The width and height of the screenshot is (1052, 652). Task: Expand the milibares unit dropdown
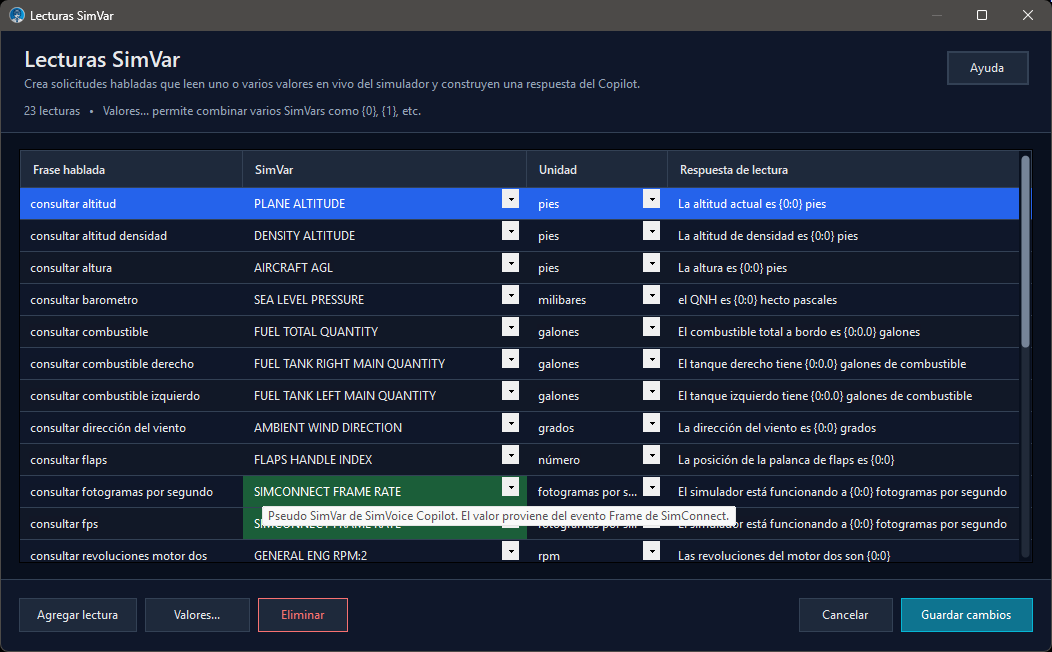[x=651, y=294]
